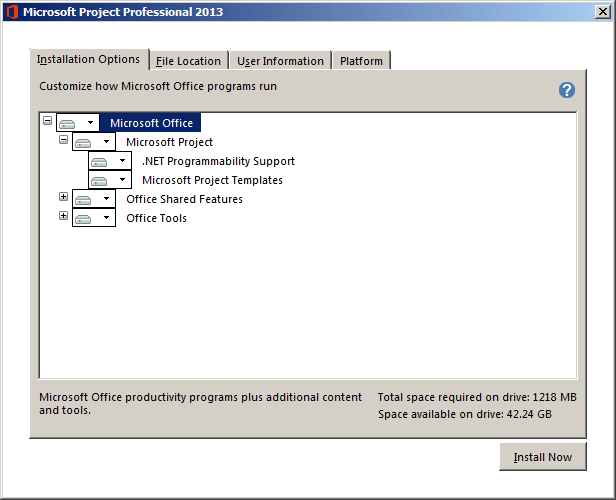Screen dimensions: 616x500
Task: Click the Office logo in title bar
Action: [x=12, y=12]
